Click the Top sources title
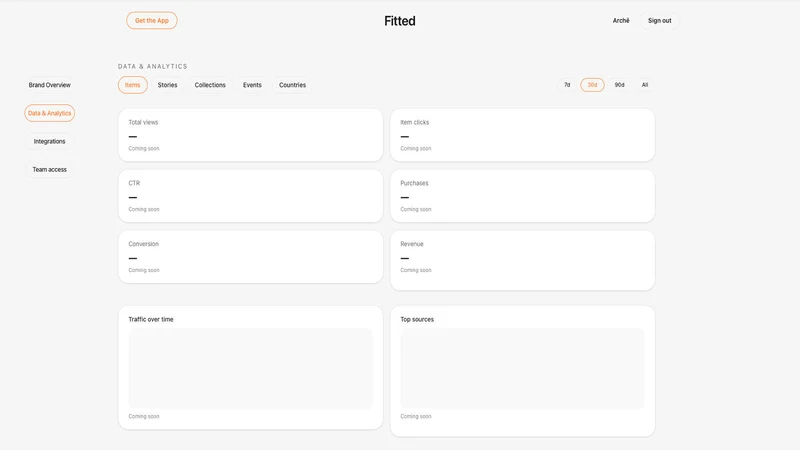The image size is (800, 450). pos(417,319)
